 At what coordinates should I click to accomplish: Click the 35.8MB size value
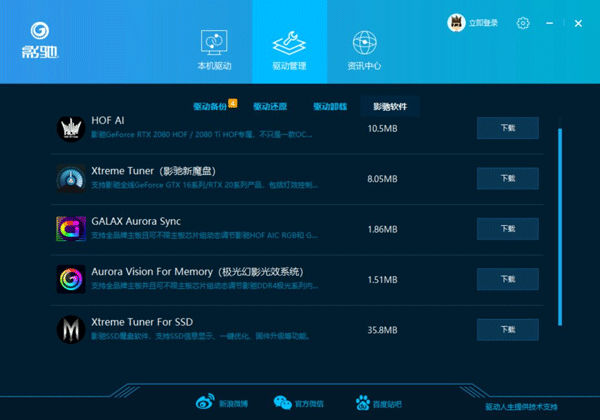pyautogui.click(x=382, y=330)
